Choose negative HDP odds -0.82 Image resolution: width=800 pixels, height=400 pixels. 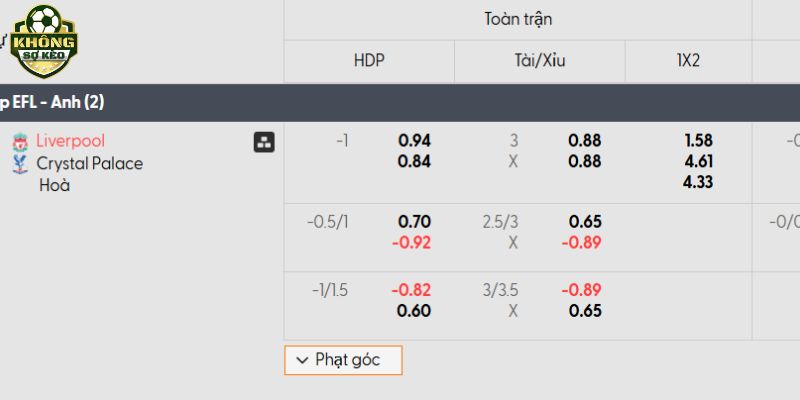pyautogui.click(x=412, y=290)
